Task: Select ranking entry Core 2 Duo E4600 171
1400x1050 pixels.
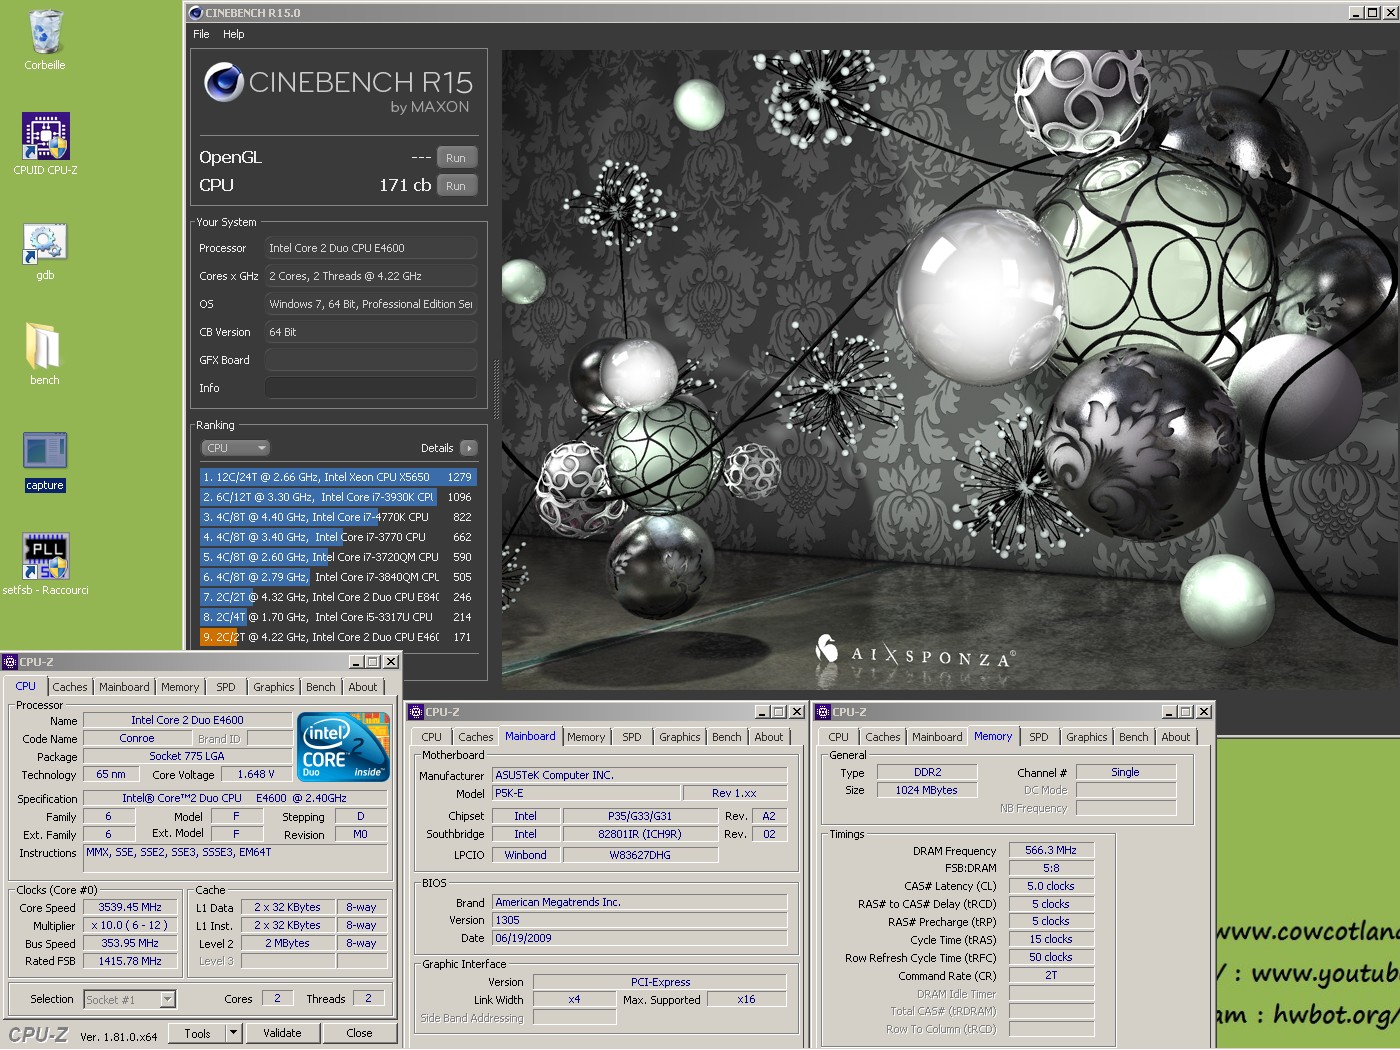Action: click(x=338, y=637)
